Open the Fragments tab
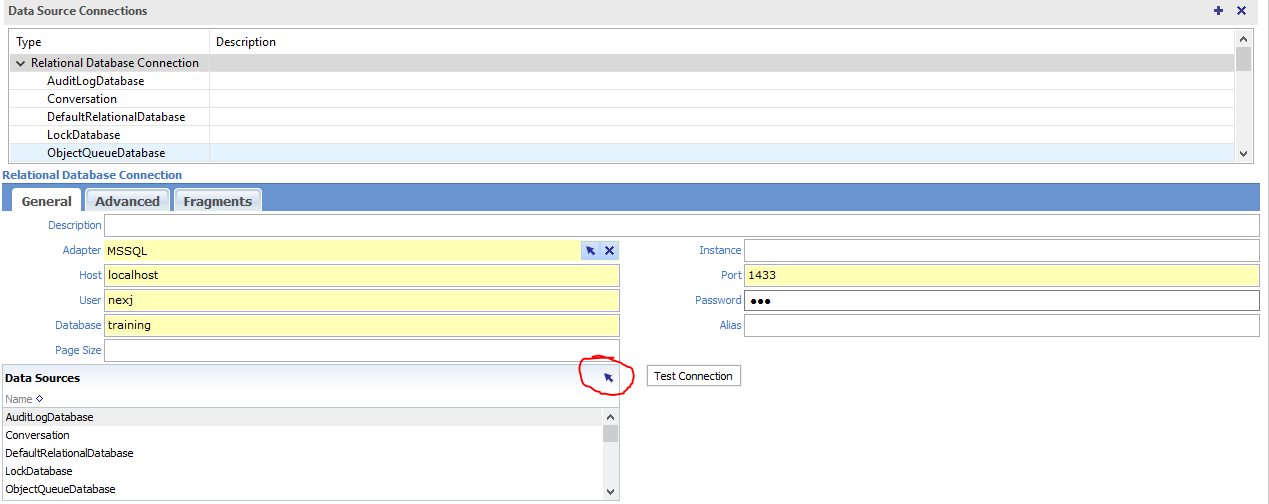The height and width of the screenshot is (504, 1269). tap(217, 201)
